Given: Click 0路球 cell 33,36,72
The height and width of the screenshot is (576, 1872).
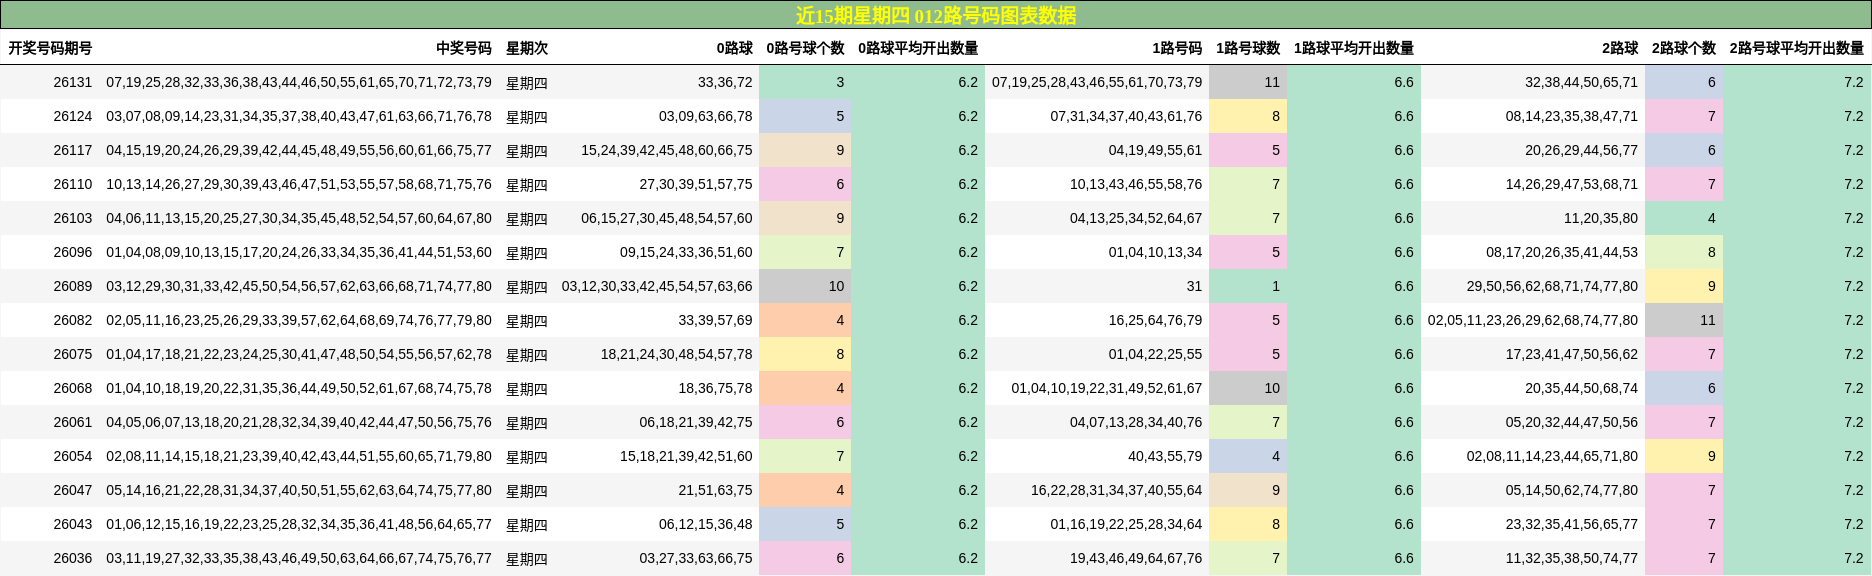Looking at the screenshot, I should [725, 82].
